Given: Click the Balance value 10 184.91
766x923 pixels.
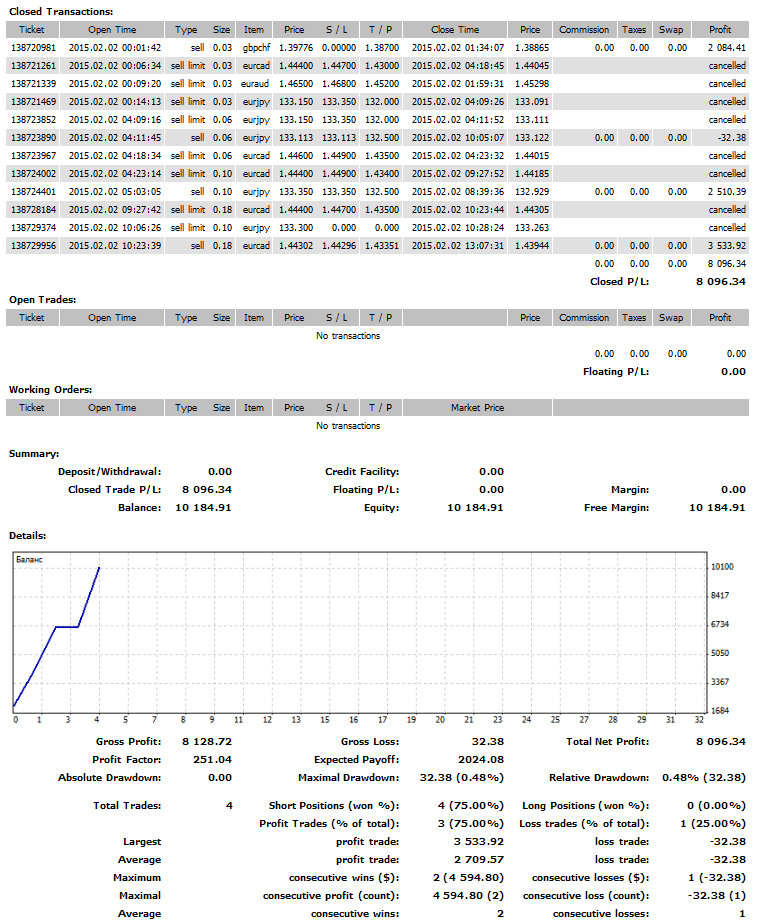Looking at the screenshot, I should (x=203, y=507).
